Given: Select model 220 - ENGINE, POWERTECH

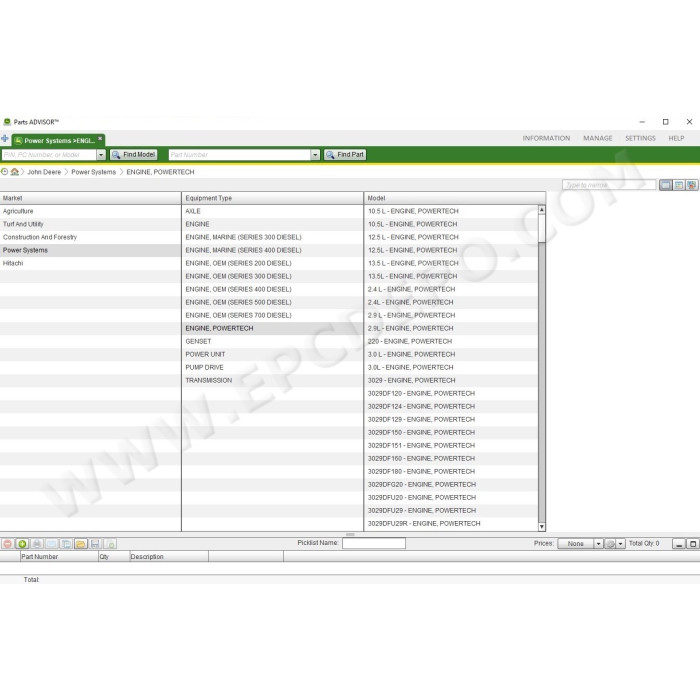Looking at the screenshot, I should (451, 342).
